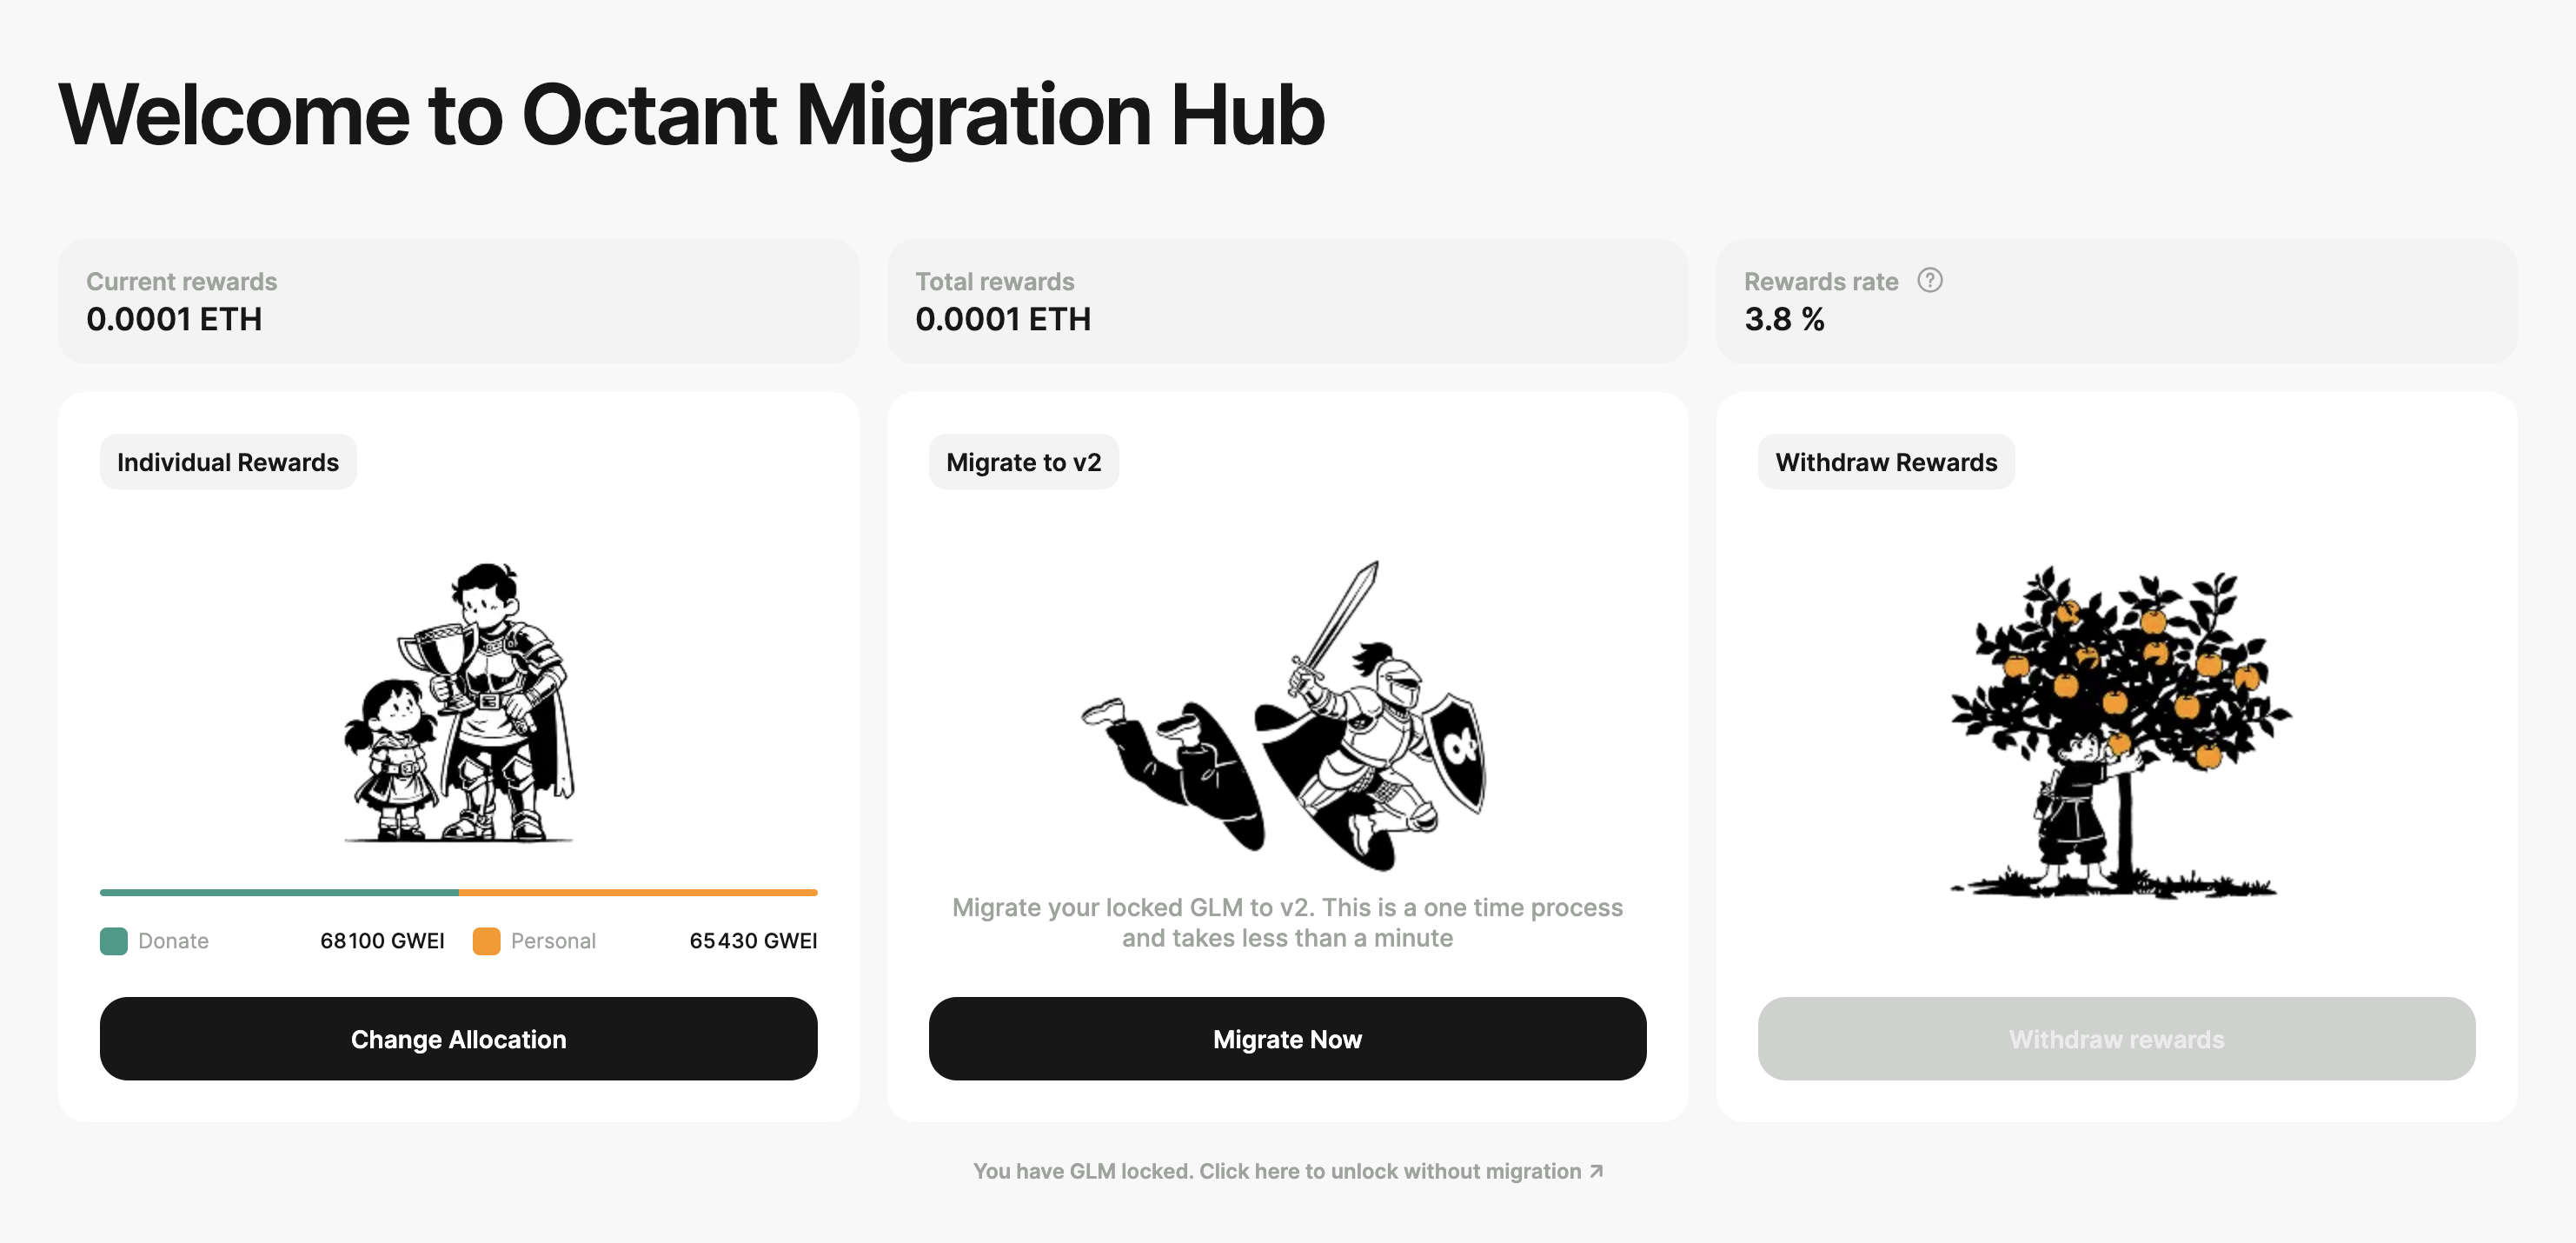Click the Withdraw rewards button
The image size is (2576, 1243).
click(x=2116, y=1039)
